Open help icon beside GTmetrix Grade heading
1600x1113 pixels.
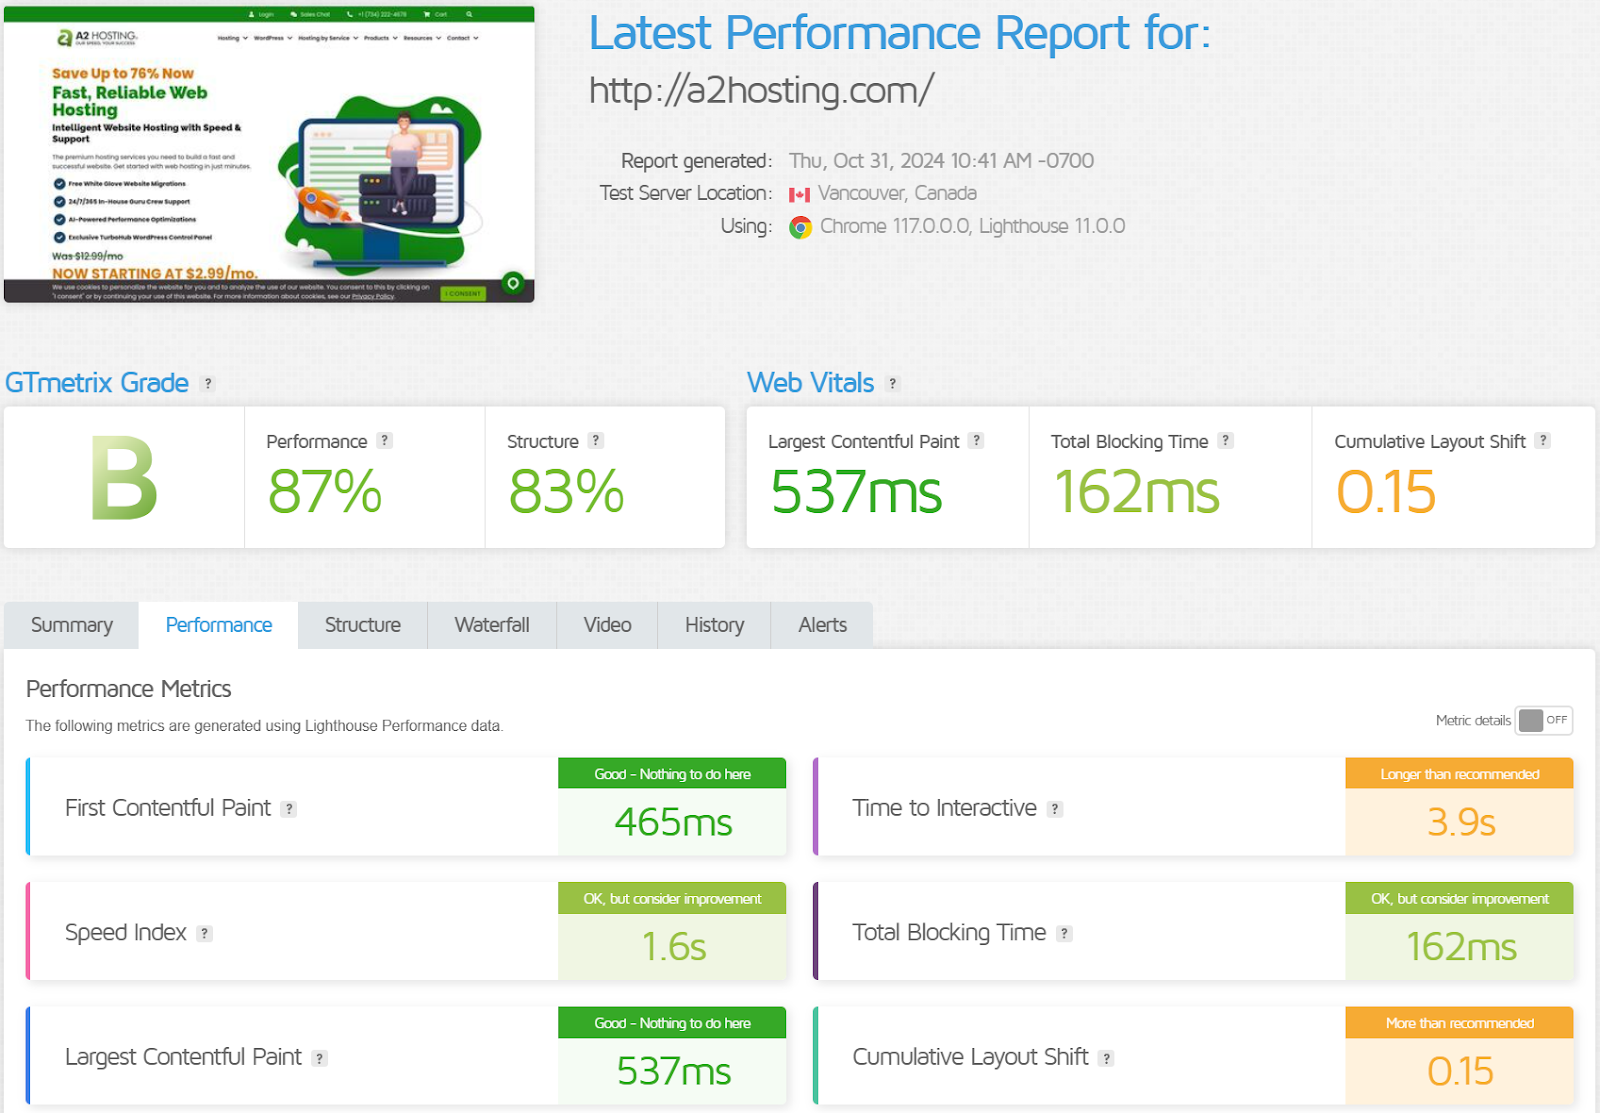(x=208, y=383)
